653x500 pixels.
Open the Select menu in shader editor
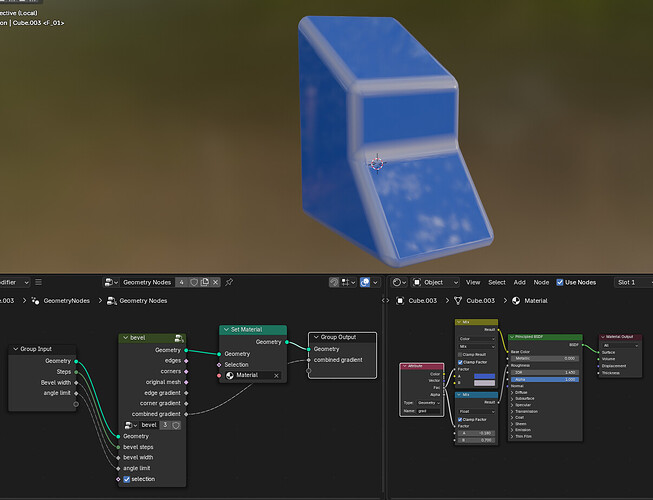pyautogui.click(x=496, y=282)
